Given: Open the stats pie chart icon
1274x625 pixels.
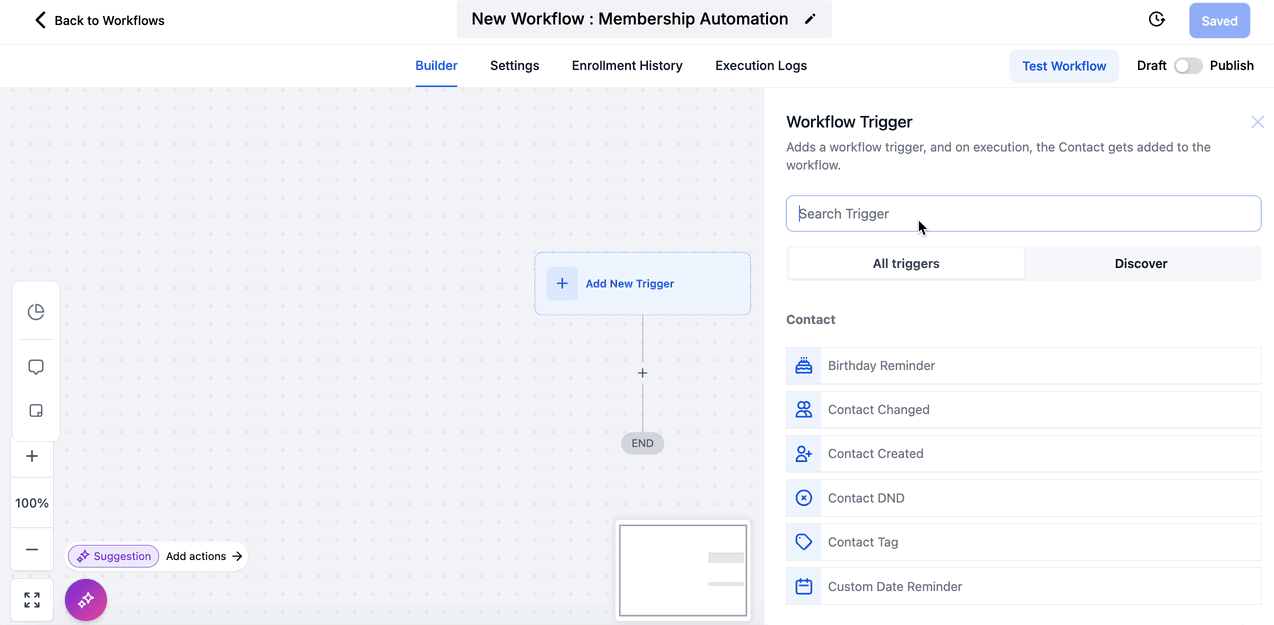Looking at the screenshot, I should (36, 312).
